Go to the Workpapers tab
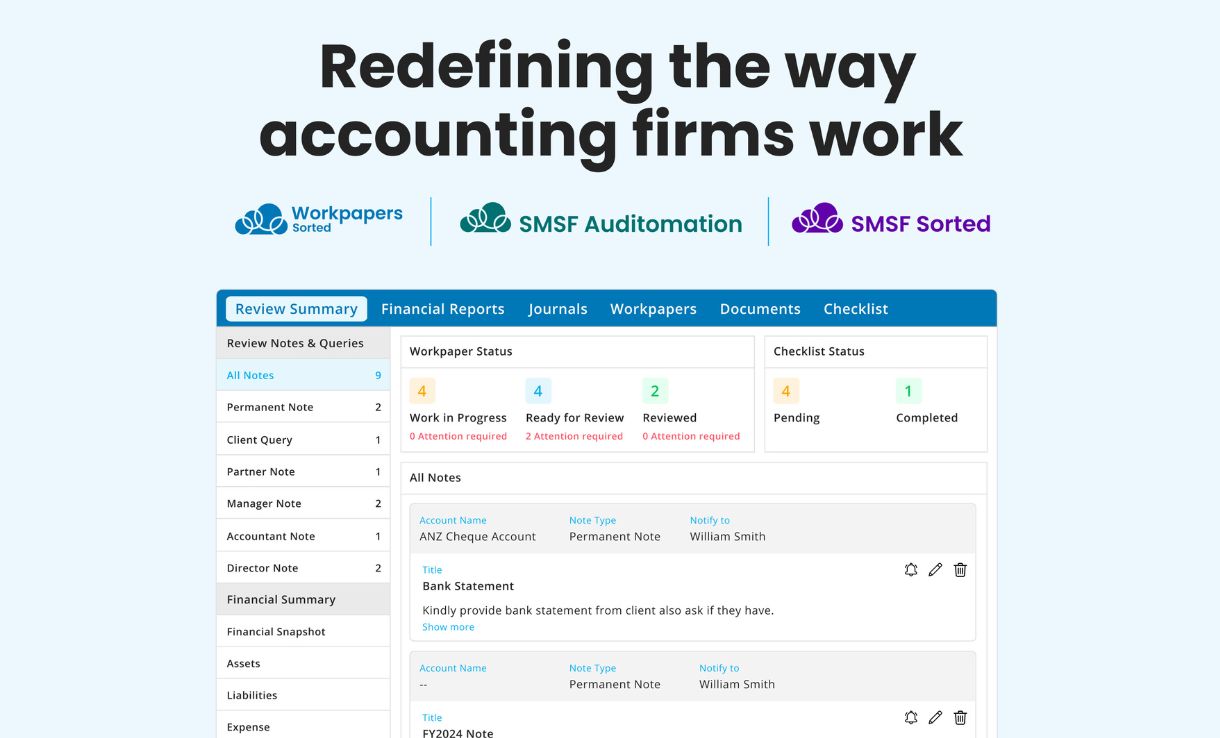Viewport: 1220px width, 738px height. (653, 309)
